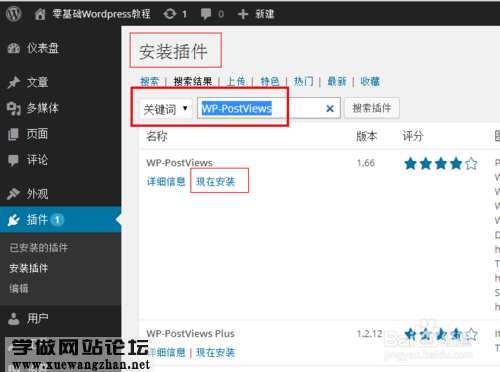This screenshot has height=372, width=500.
Task: Click the media icon beside 多媒体
Action: (14, 108)
